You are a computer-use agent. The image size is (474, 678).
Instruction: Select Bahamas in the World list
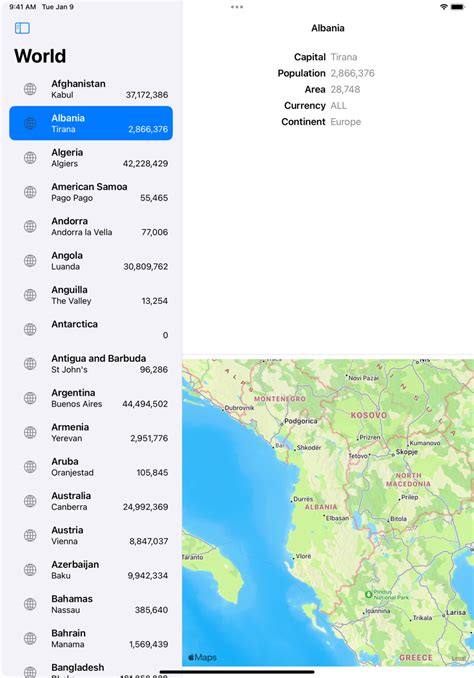pos(91,604)
